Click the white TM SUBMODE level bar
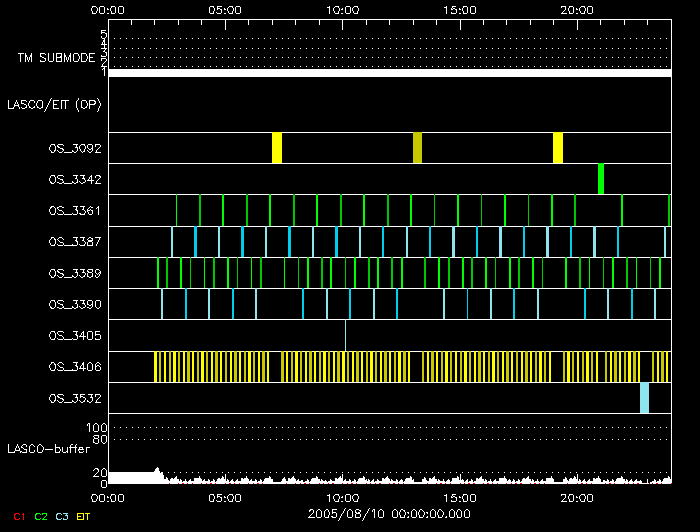This screenshot has height=532, width=700. coord(389,73)
